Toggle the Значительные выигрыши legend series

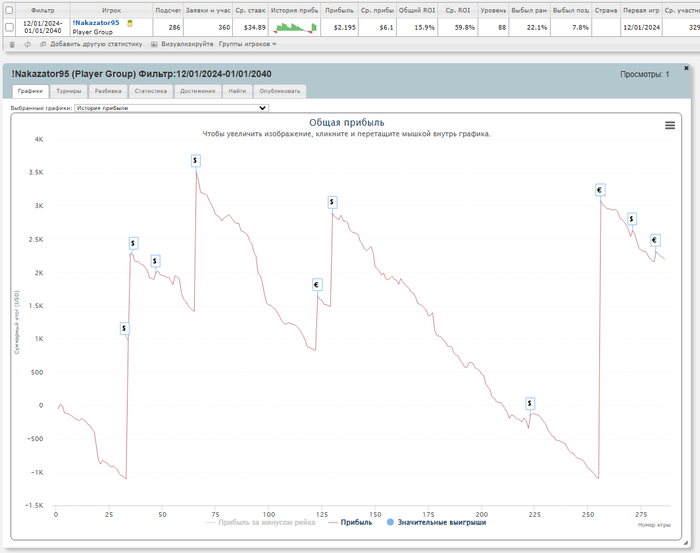436,522
